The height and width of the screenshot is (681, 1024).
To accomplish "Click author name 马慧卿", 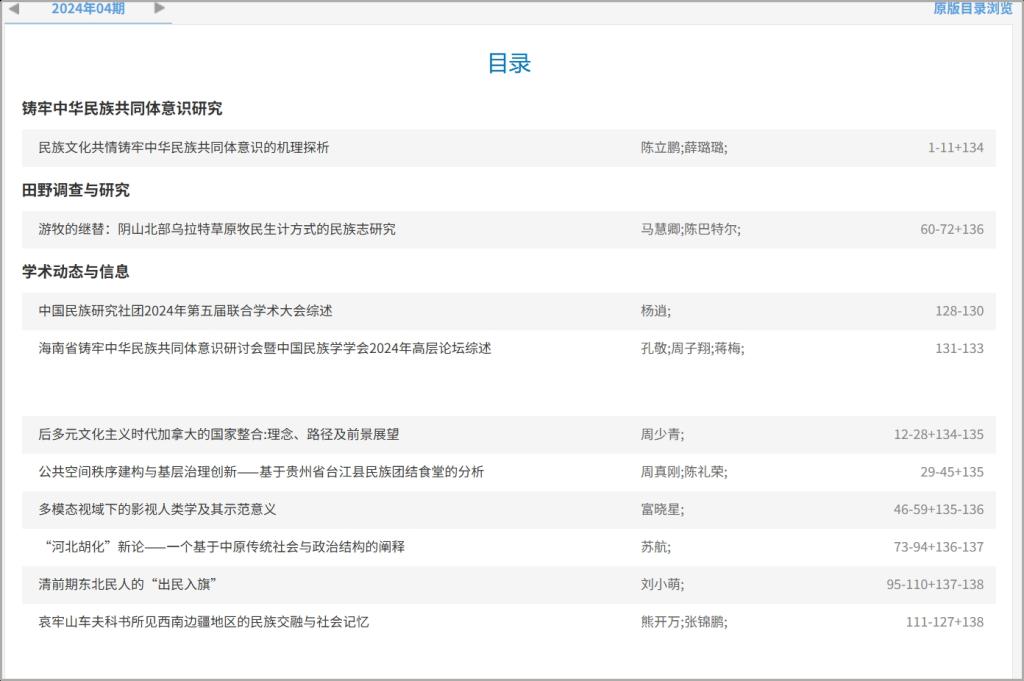I will click(660, 229).
